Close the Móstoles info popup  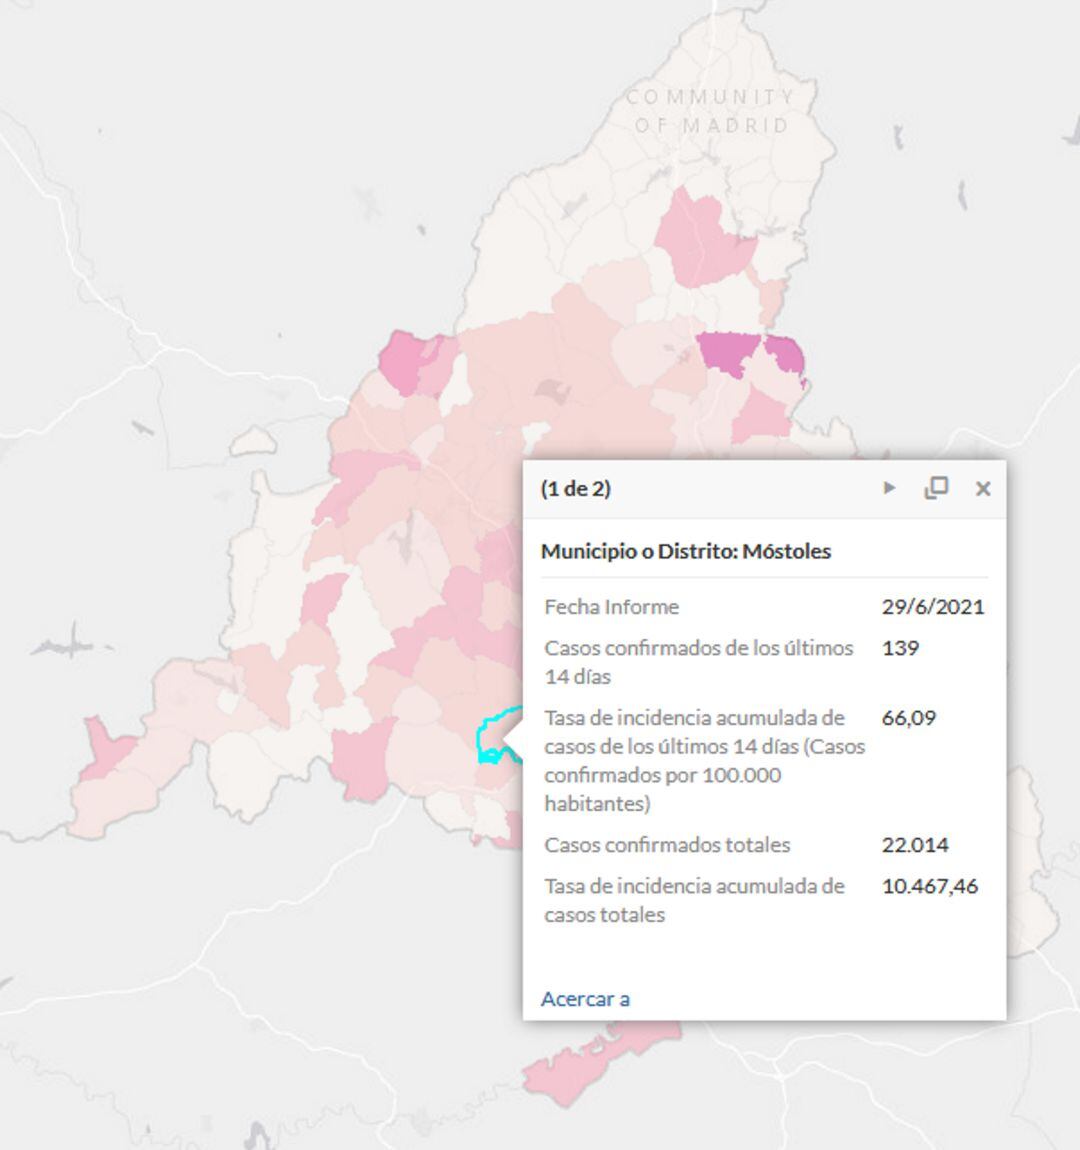(x=983, y=488)
